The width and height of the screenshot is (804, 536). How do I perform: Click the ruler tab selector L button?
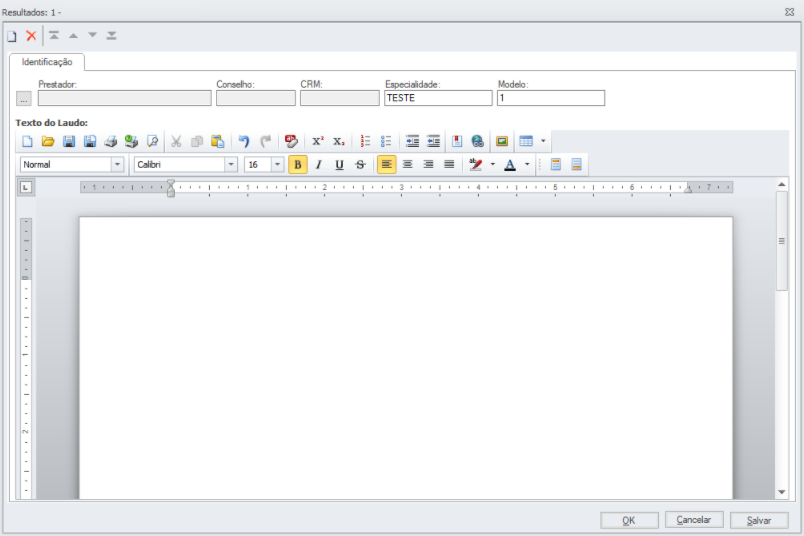click(x=26, y=188)
